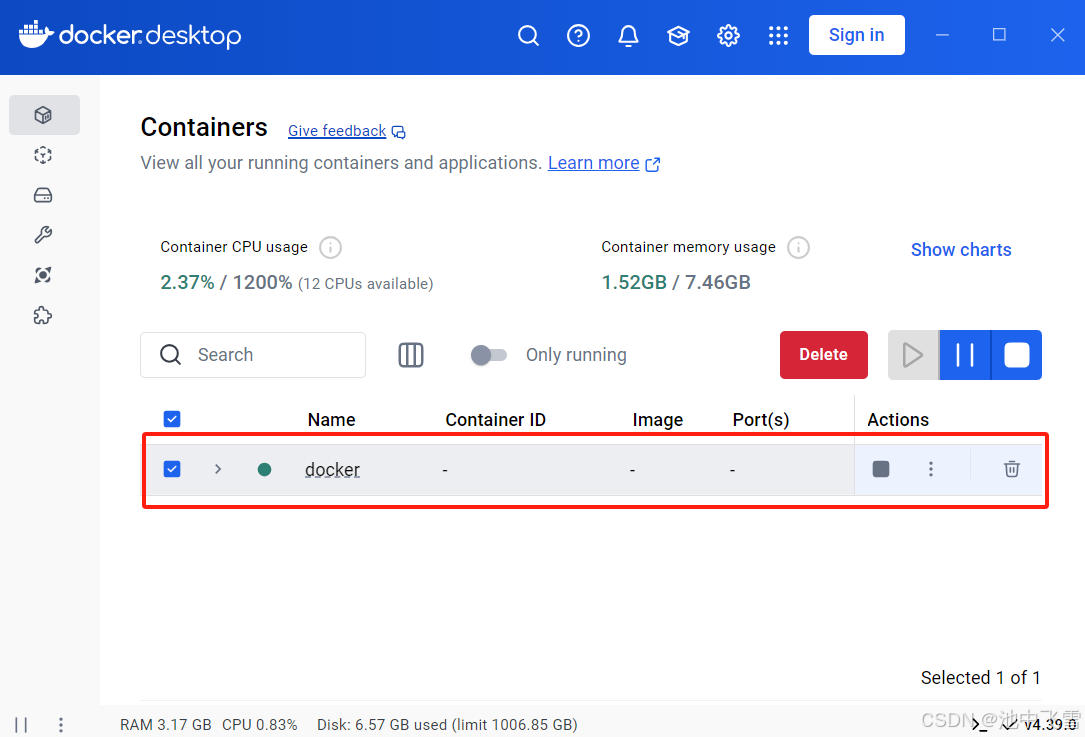Show info for Container CPU usage
This screenshot has width=1085, height=737.
coord(330,247)
